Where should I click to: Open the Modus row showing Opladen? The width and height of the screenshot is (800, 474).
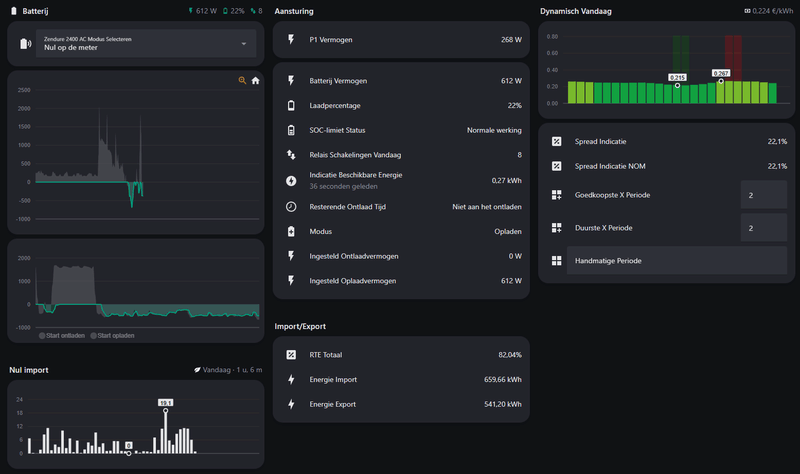click(x=400, y=231)
